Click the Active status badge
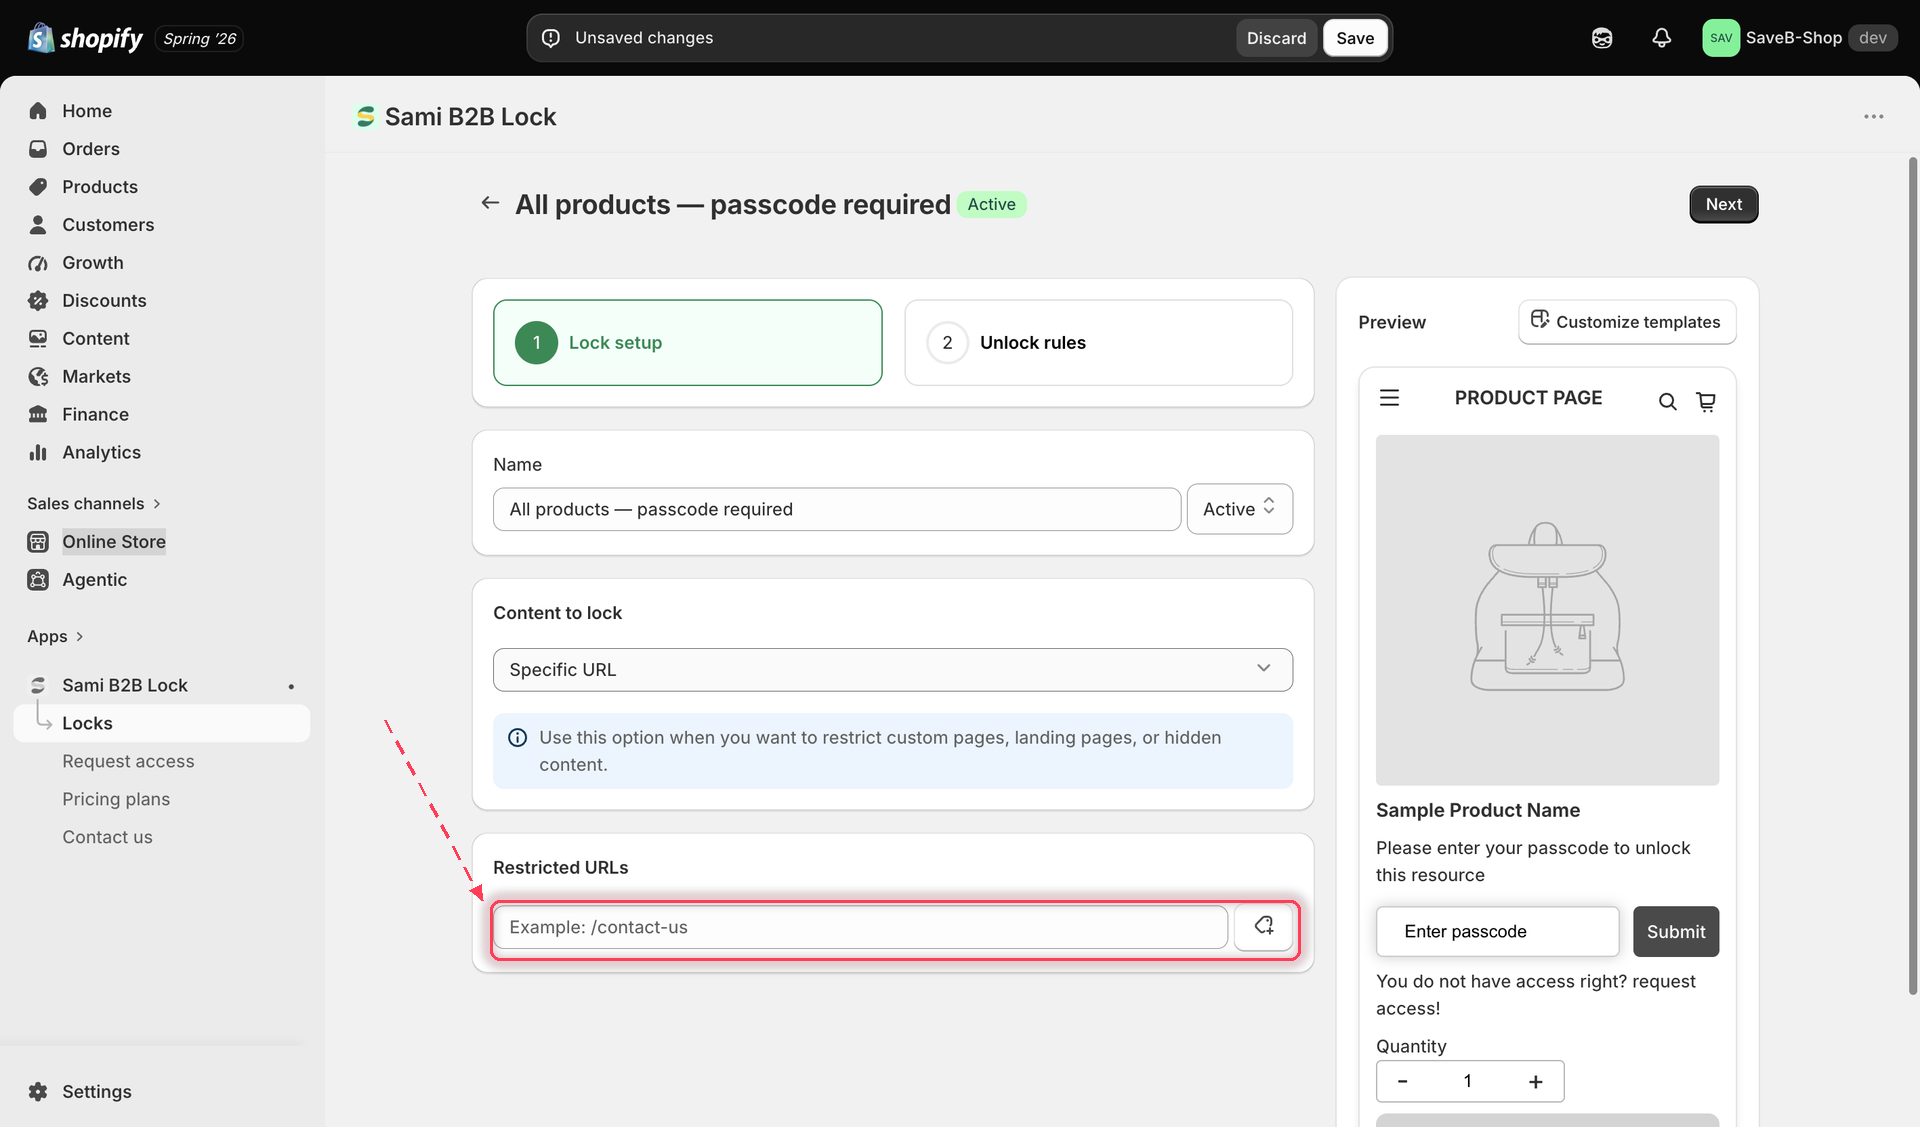The width and height of the screenshot is (1920, 1127). pyautogui.click(x=991, y=204)
